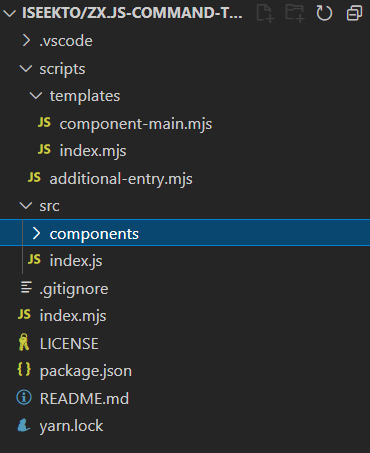Open index.mjs inside the templates folder
This screenshot has height=453, width=370.
tap(93, 151)
